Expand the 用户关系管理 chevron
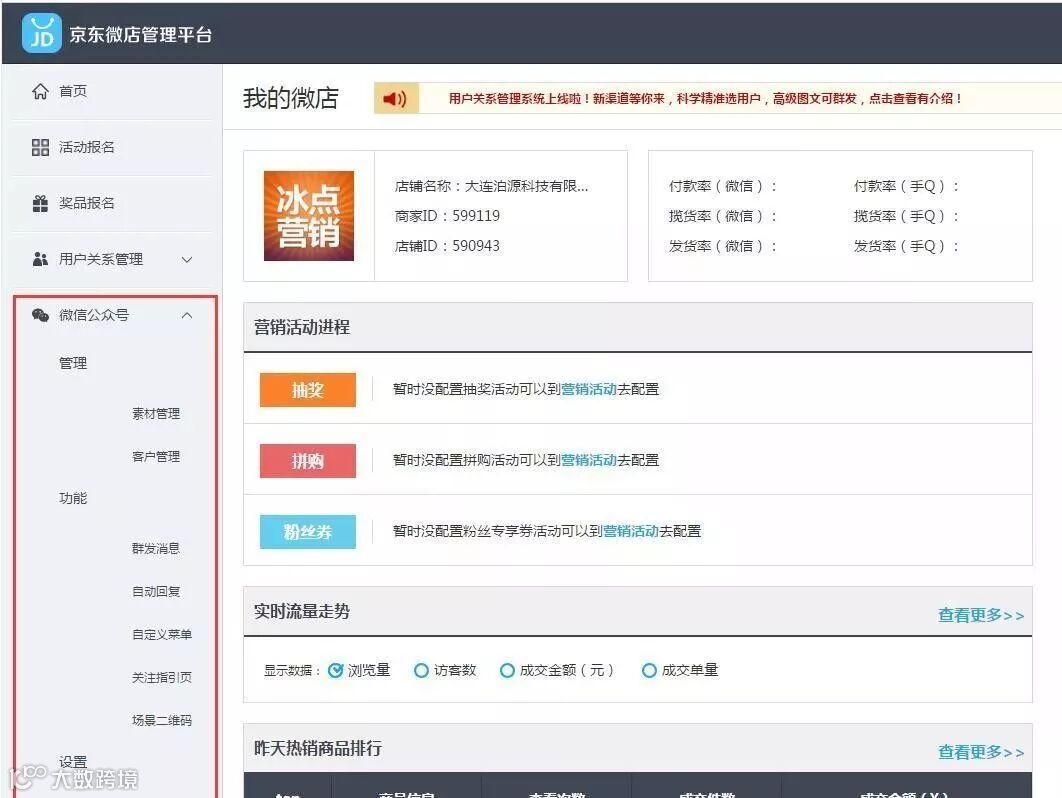Screen dimensions: 1062x798 [187, 259]
